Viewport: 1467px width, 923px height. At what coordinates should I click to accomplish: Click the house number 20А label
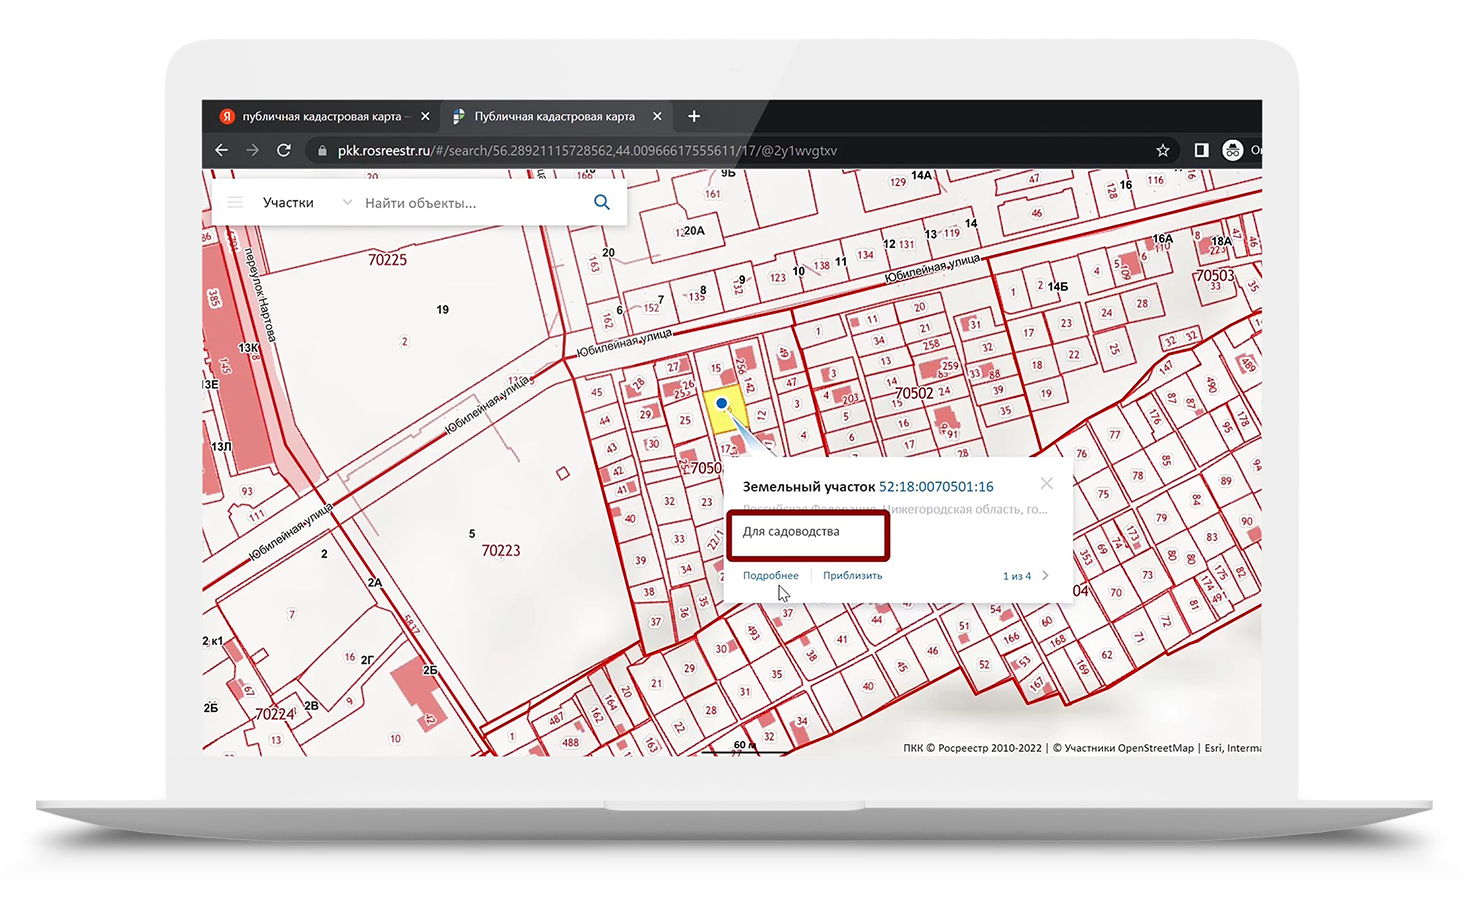coord(694,231)
